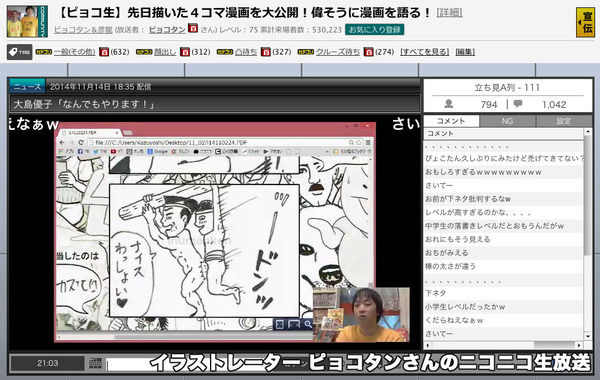600x380 pixels.
Task: Open the 詳細 details link
Action: (x=449, y=13)
